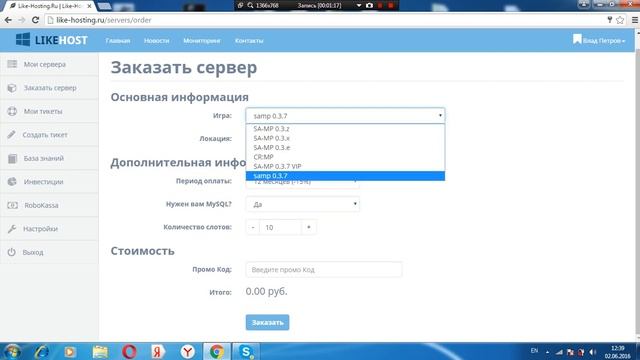This screenshot has width=640, height=360.
Task: Open Мои сервера in the sidebar
Action: pos(49,64)
